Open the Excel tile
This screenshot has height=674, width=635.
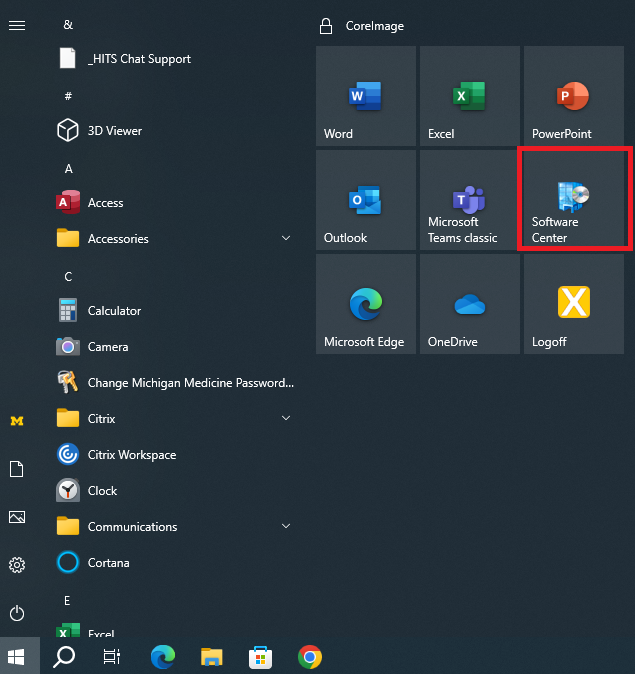coord(469,96)
